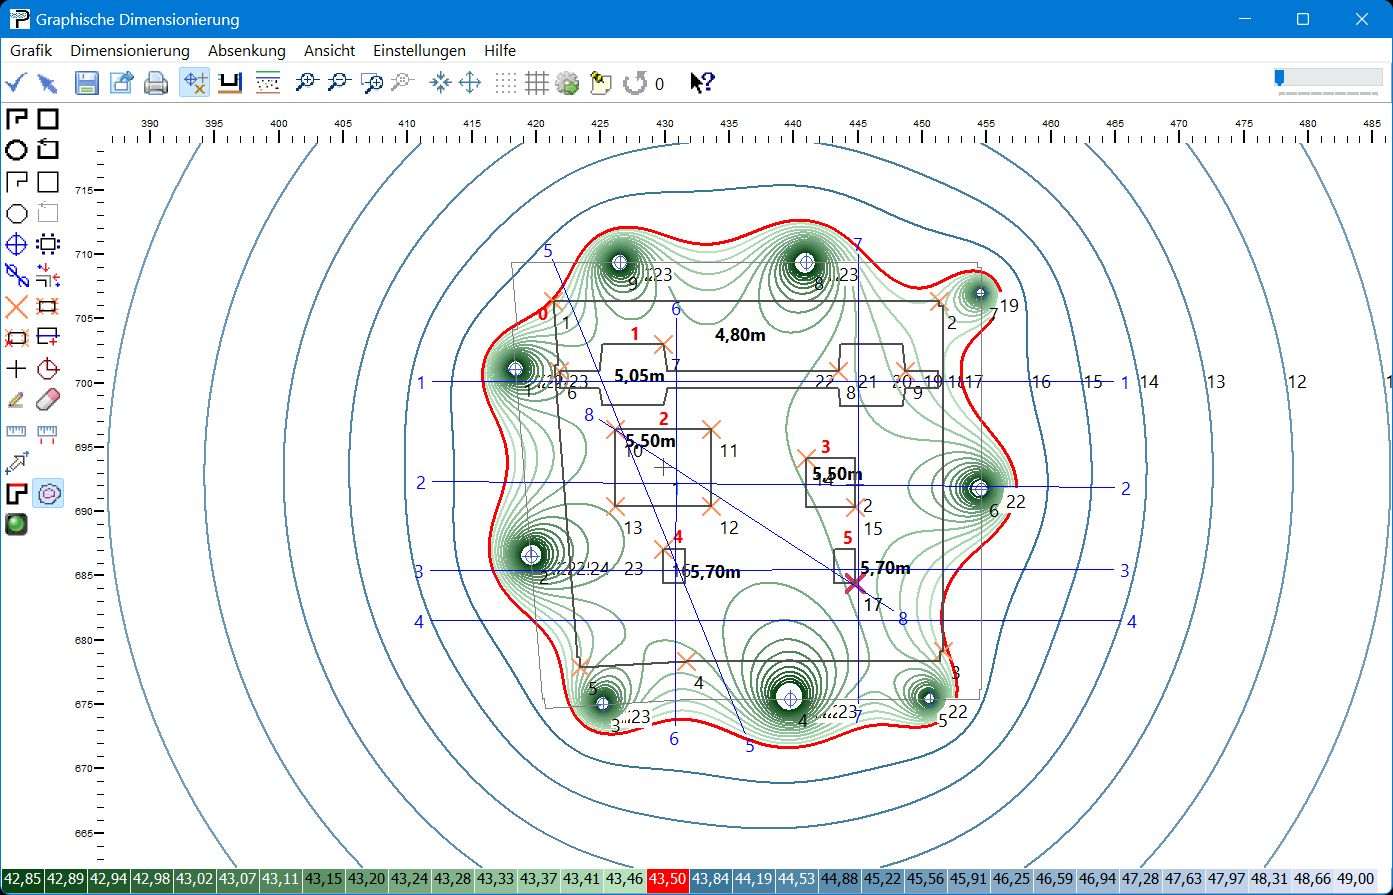This screenshot has width=1393, height=895.
Task: Click the undo arrow button beside the 0
Action: [x=634, y=83]
